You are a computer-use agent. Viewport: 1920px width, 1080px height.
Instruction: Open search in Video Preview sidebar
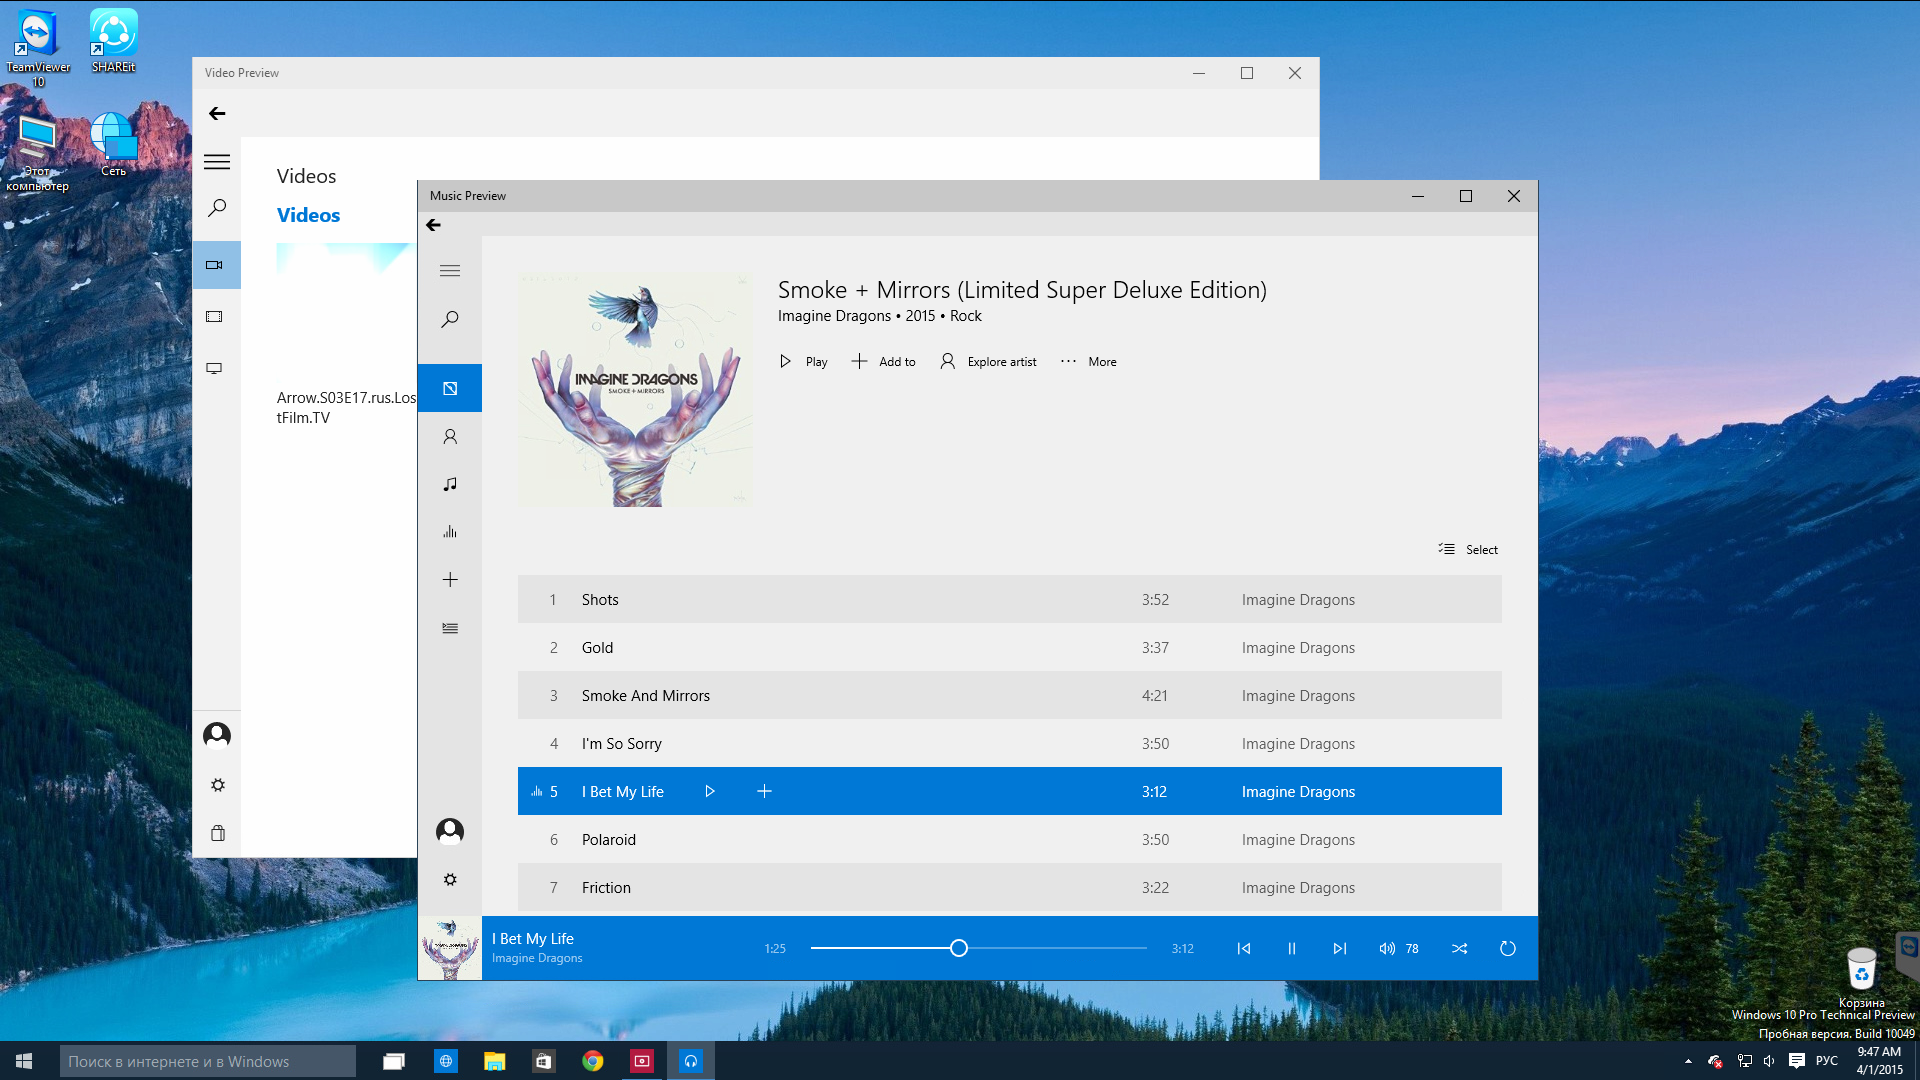(x=217, y=208)
